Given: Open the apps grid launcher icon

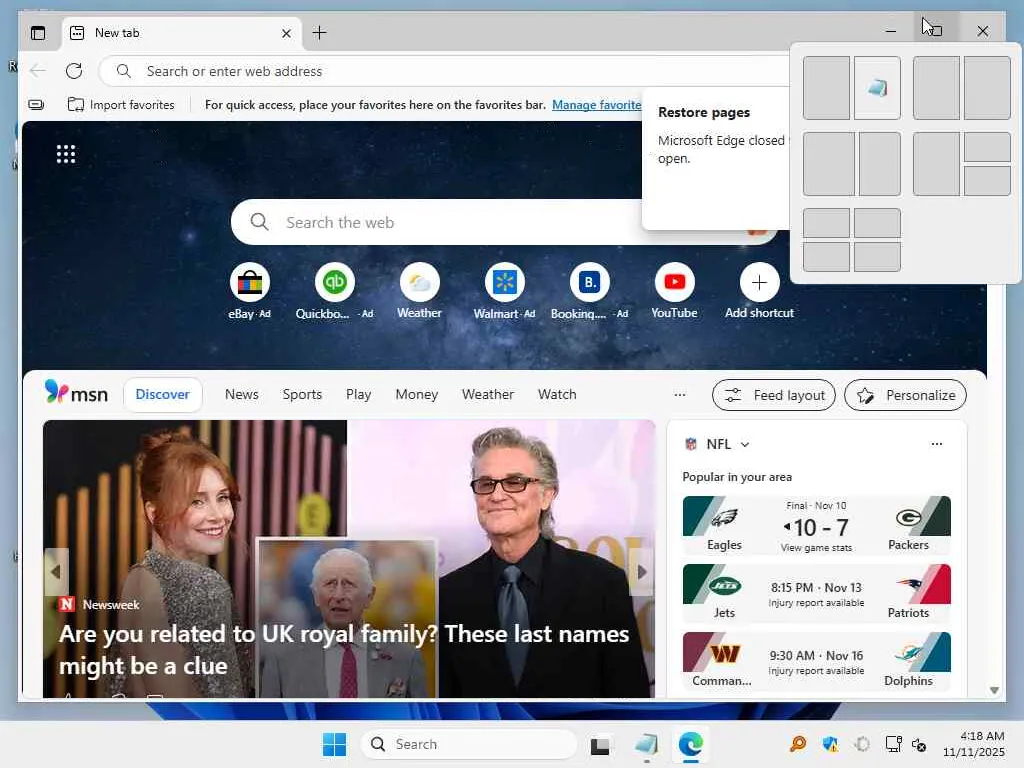Looking at the screenshot, I should pos(65,154).
